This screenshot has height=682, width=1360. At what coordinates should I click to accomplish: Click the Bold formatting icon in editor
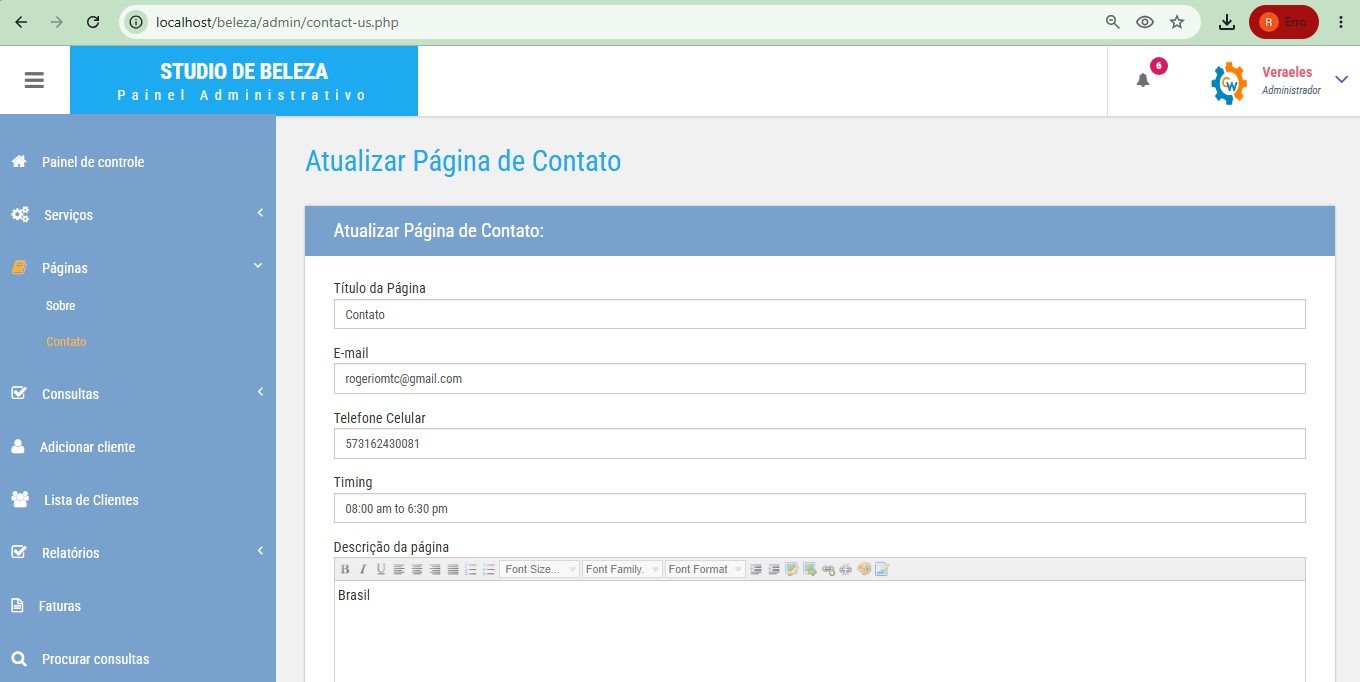click(345, 569)
